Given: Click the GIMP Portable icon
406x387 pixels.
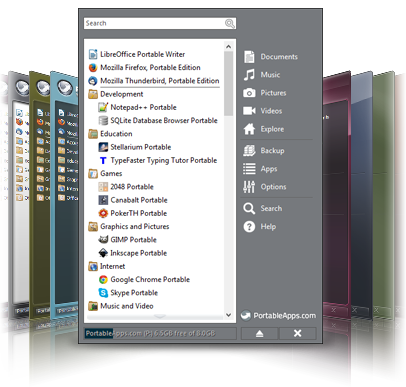Looking at the screenshot, I should (x=103, y=240).
